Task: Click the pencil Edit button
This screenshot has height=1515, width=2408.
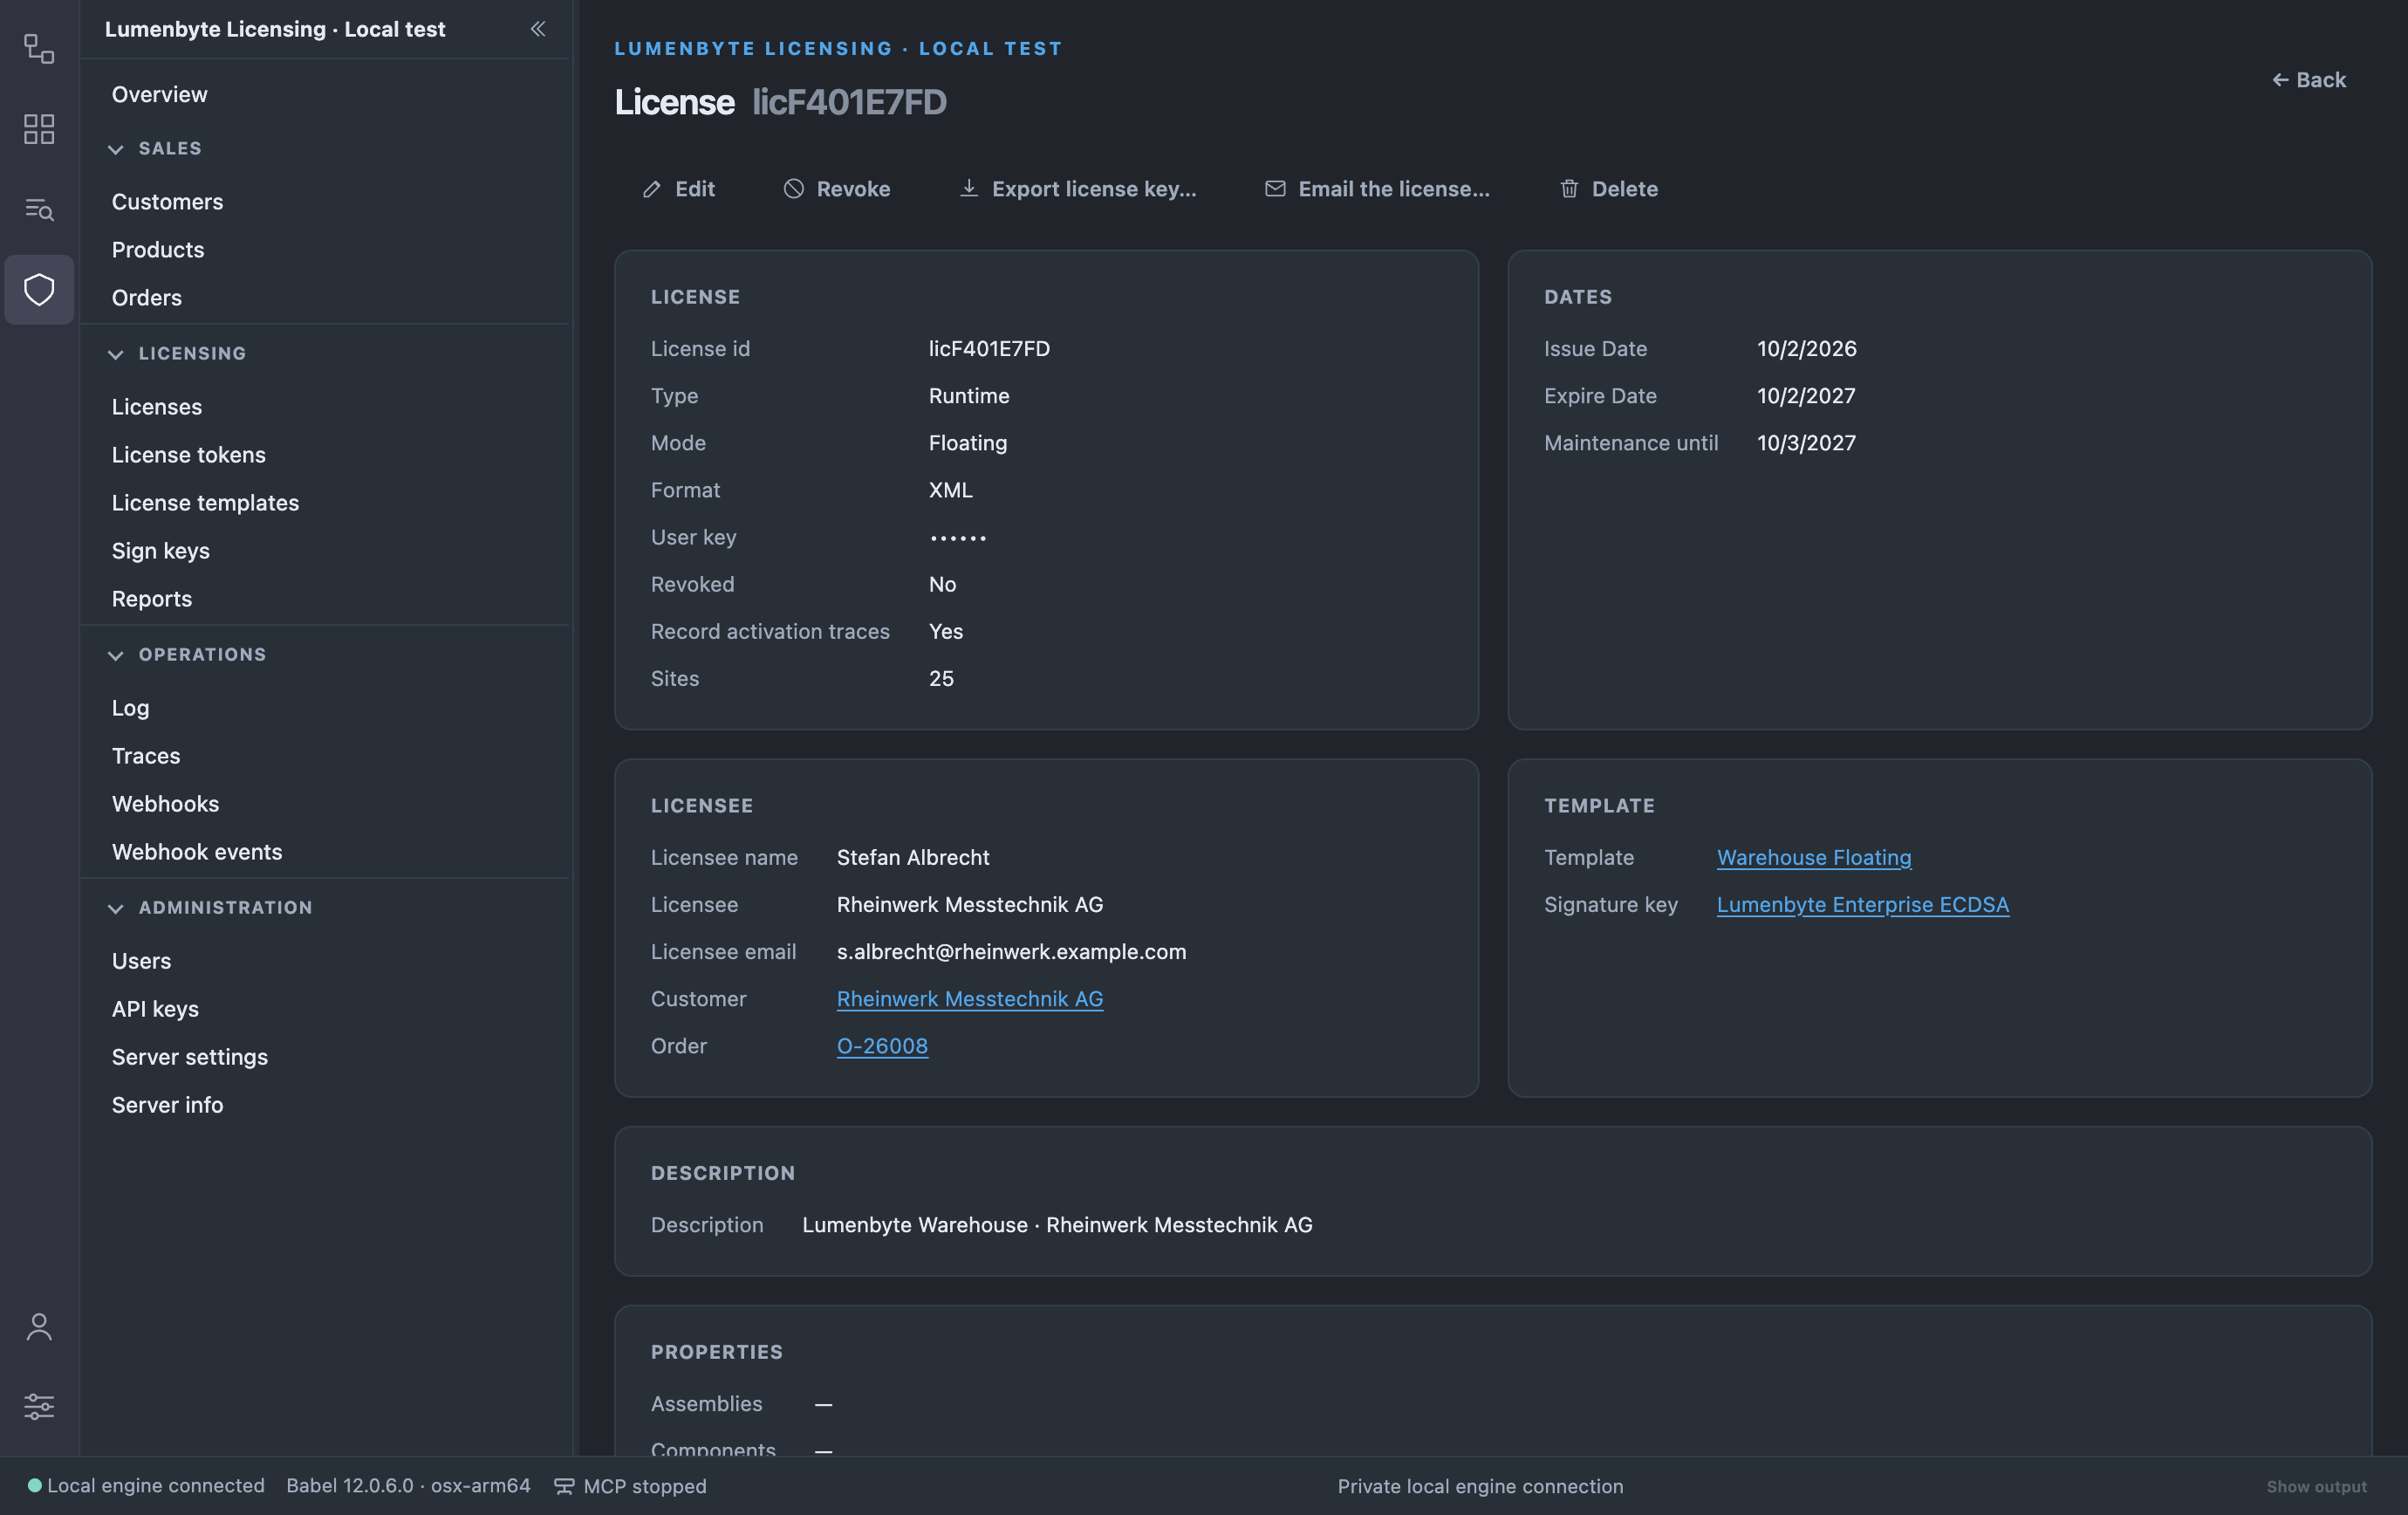Action: (x=679, y=189)
